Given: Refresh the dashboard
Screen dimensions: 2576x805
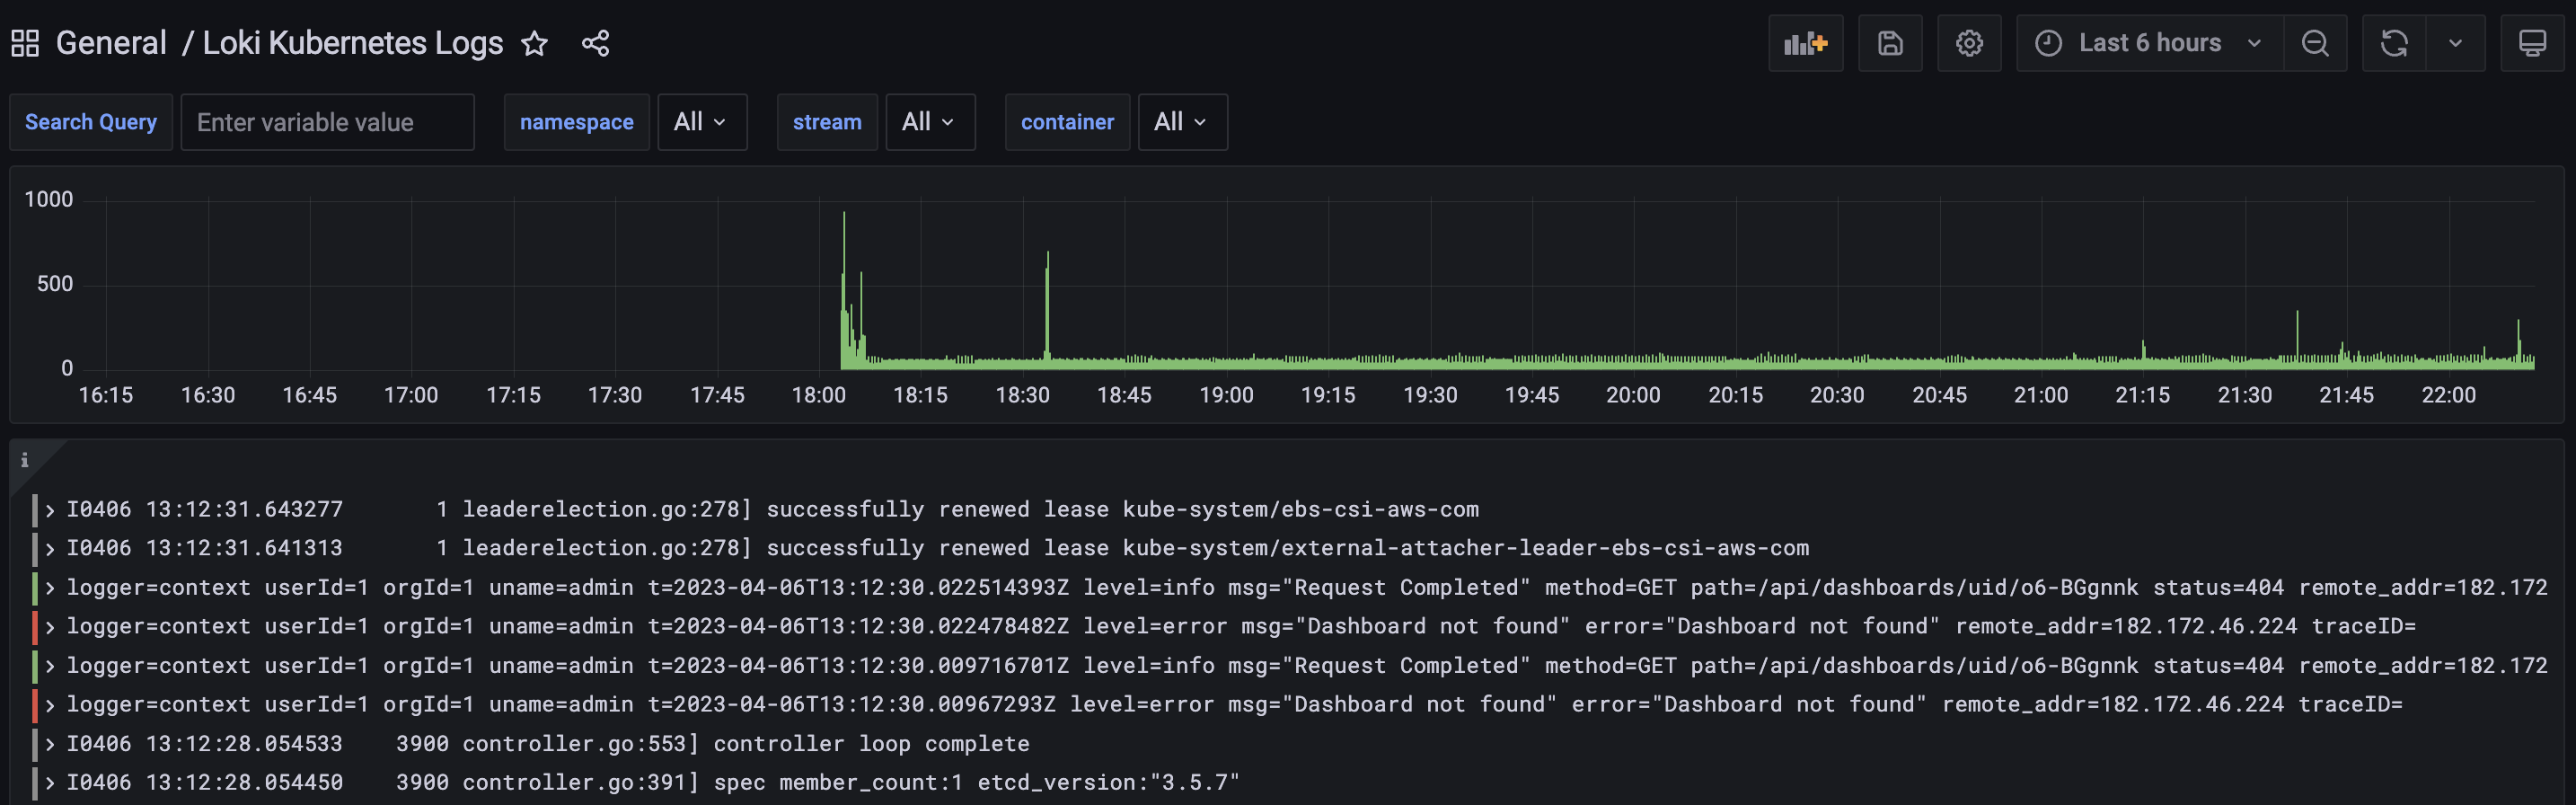Looking at the screenshot, I should tap(2394, 43).
